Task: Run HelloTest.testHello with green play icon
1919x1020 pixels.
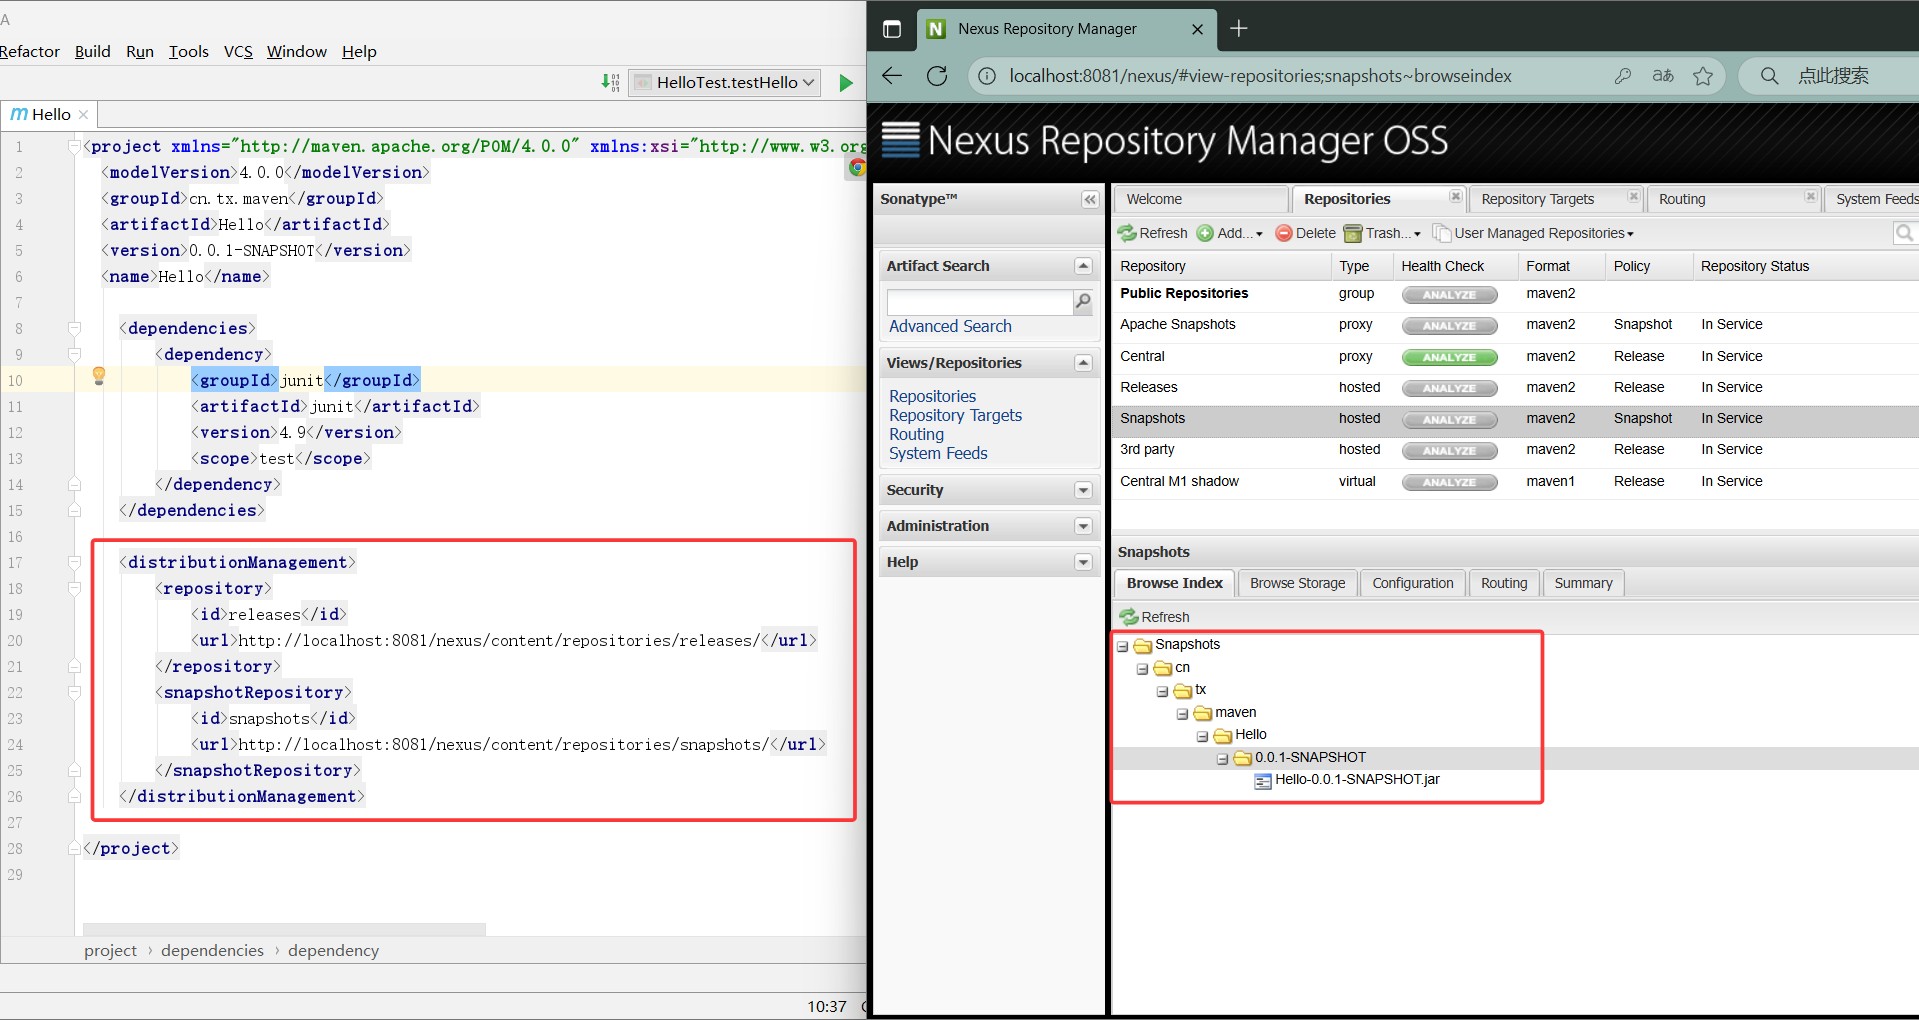Action: pyautogui.click(x=846, y=83)
